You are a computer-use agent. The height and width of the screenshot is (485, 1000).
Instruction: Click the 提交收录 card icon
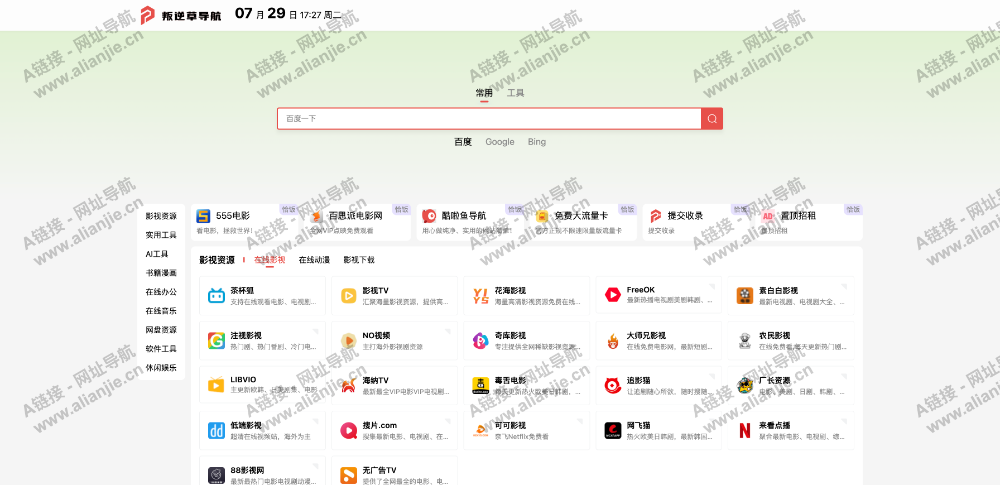[x=655, y=216]
